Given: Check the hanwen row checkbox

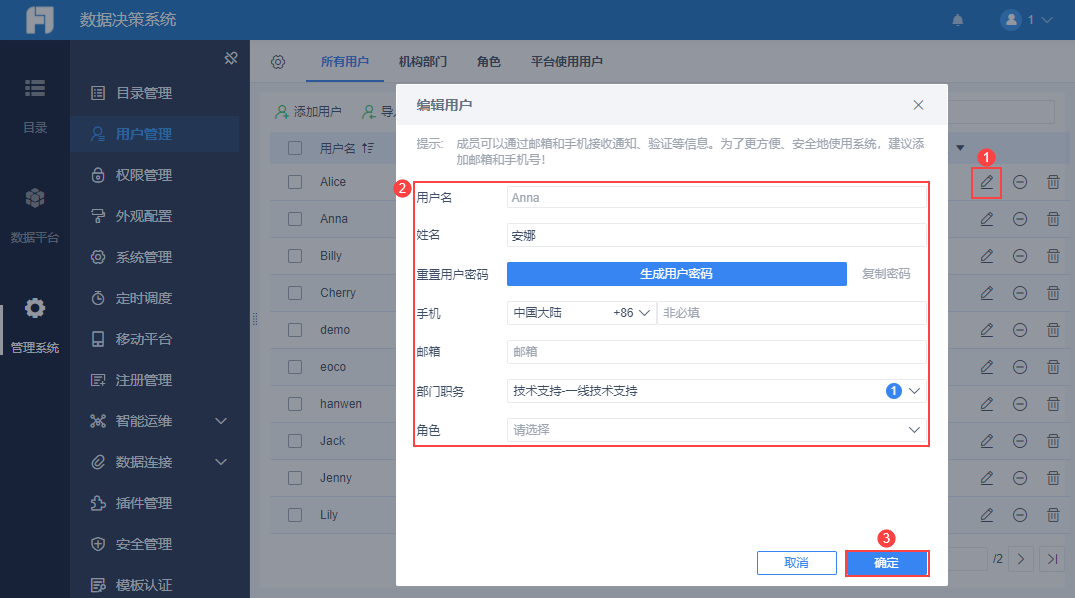Looking at the screenshot, I should click(295, 404).
